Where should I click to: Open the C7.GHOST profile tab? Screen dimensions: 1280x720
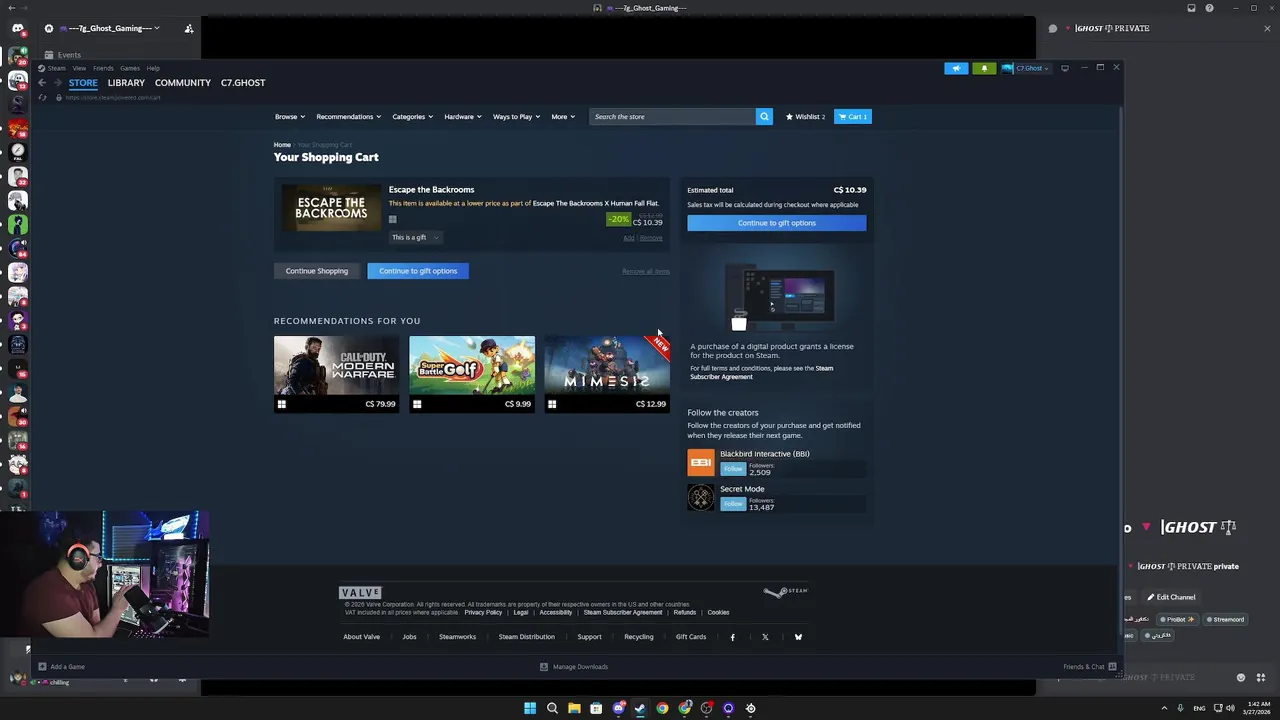pyautogui.click(x=243, y=83)
